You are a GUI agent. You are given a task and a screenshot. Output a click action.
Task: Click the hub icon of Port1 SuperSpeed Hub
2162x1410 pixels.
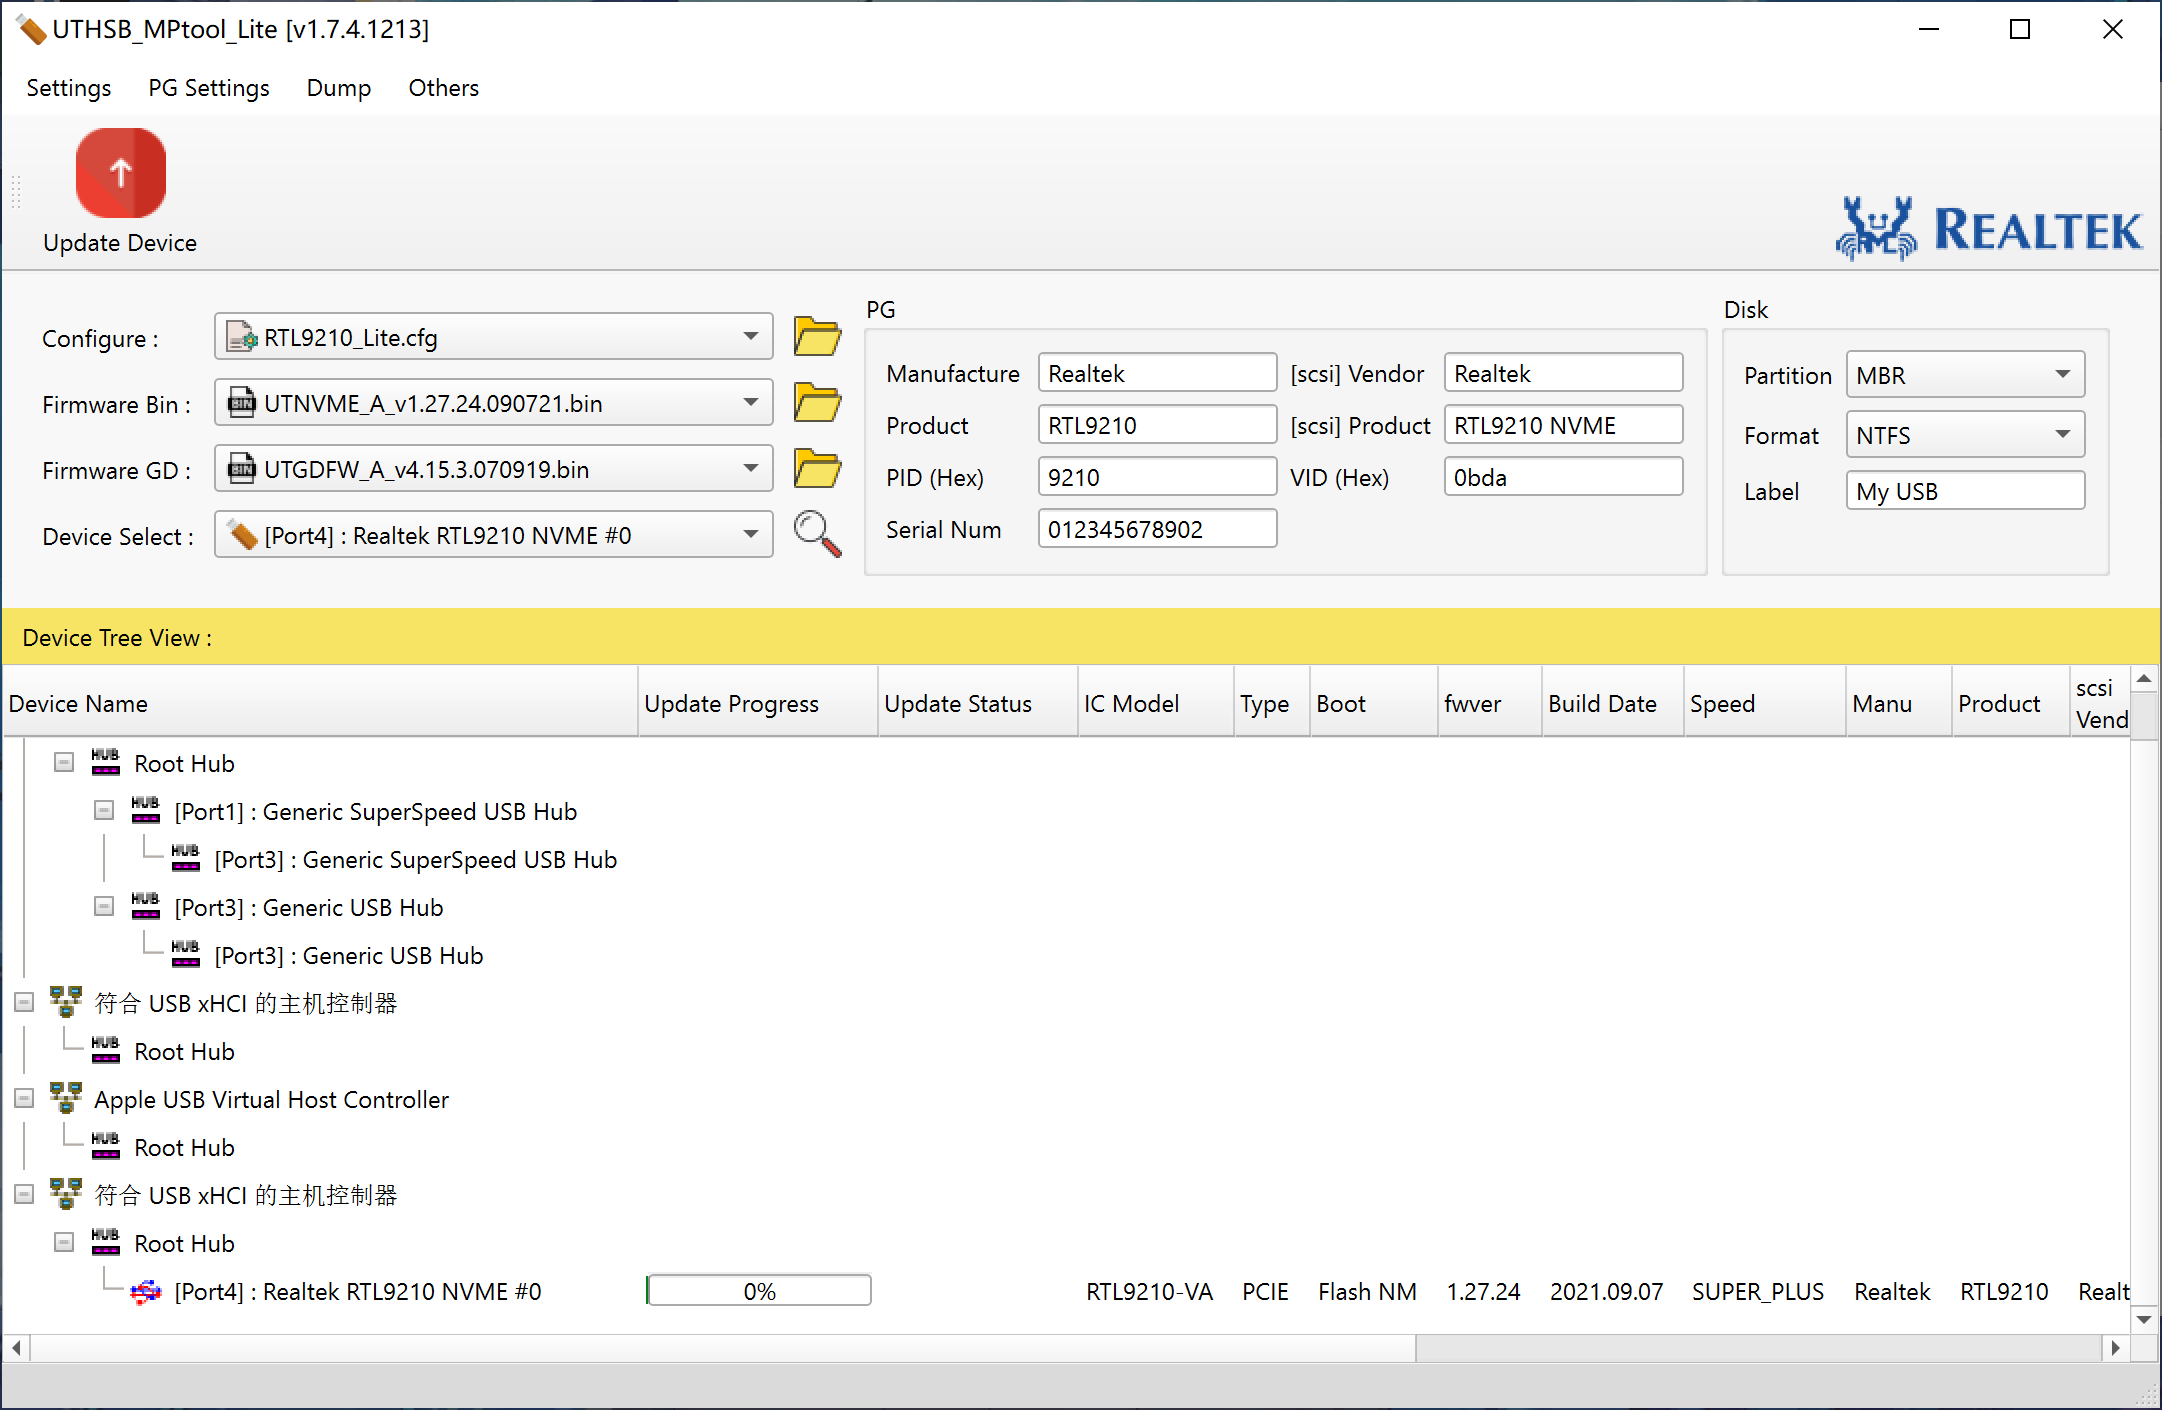(x=145, y=811)
